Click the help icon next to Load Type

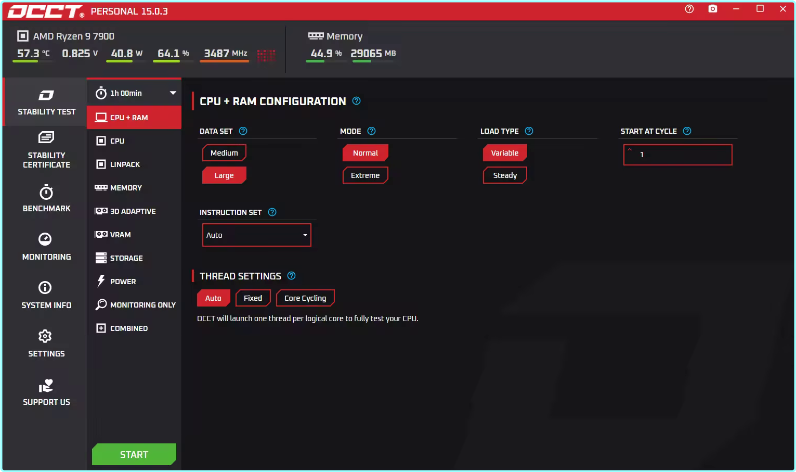click(x=529, y=131)
